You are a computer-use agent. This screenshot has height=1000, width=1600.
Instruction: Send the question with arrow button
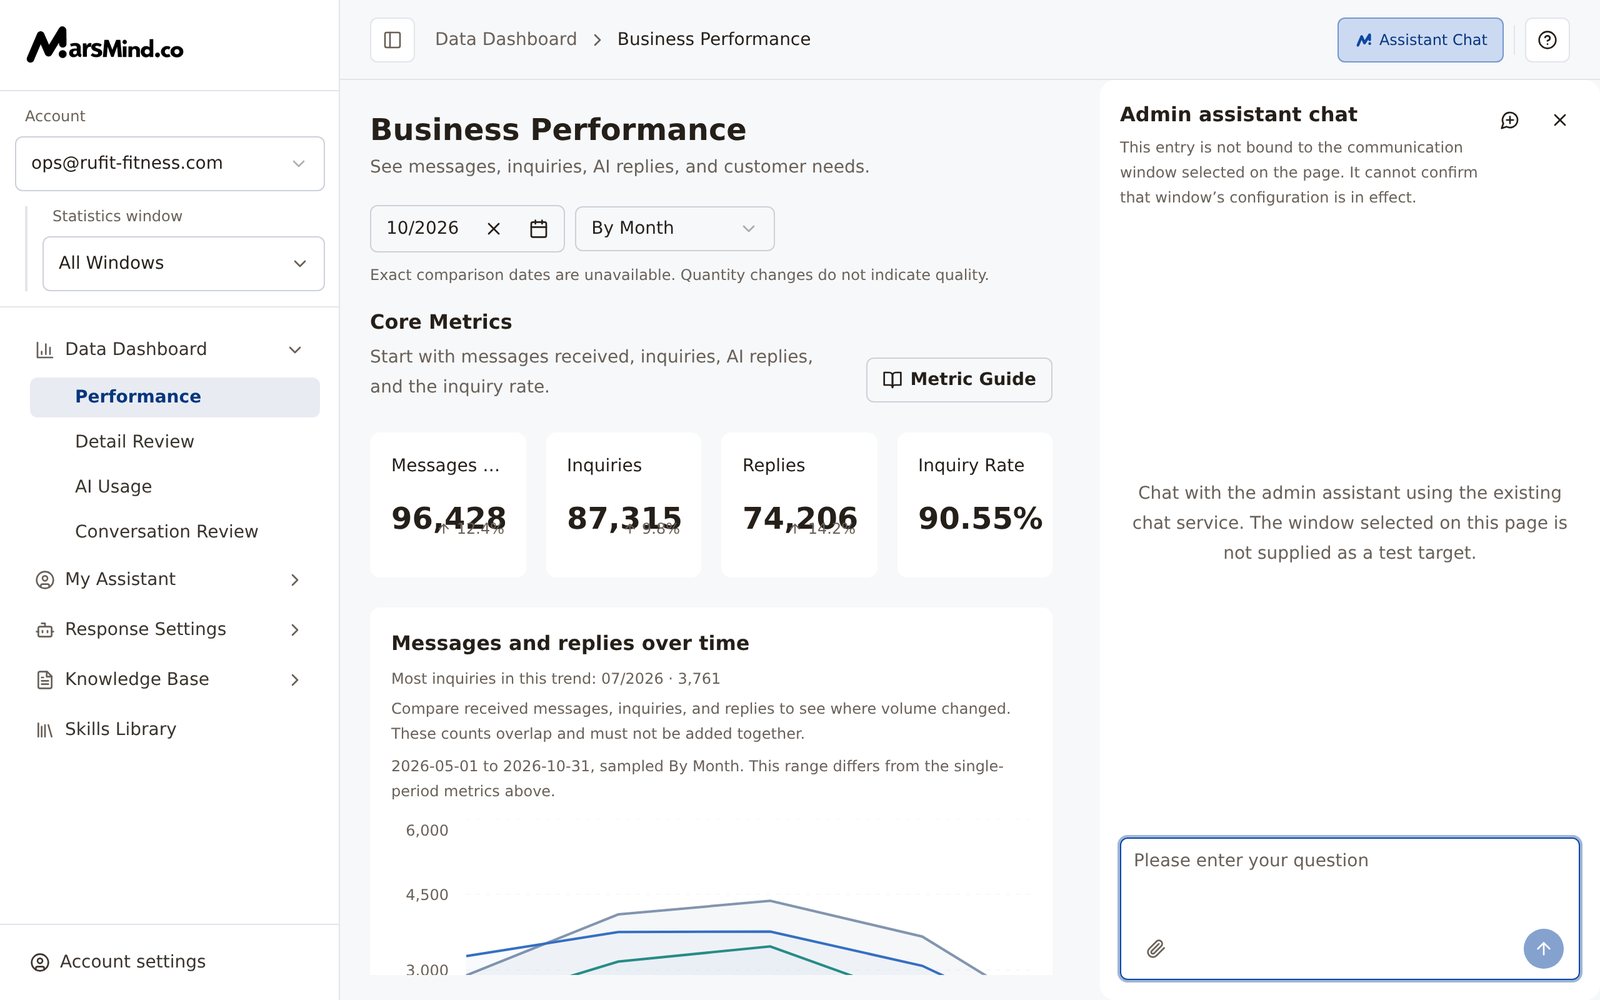[1543, 949]
